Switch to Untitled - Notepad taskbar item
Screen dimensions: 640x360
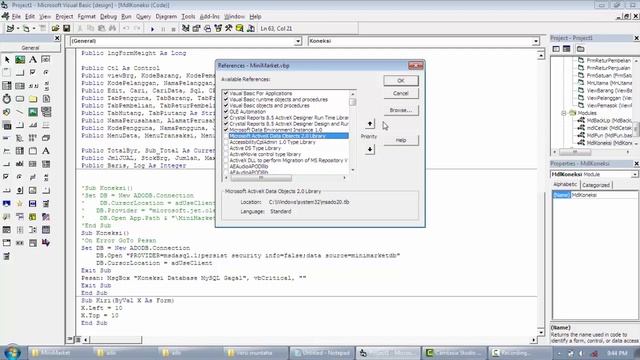click(322, 353)
